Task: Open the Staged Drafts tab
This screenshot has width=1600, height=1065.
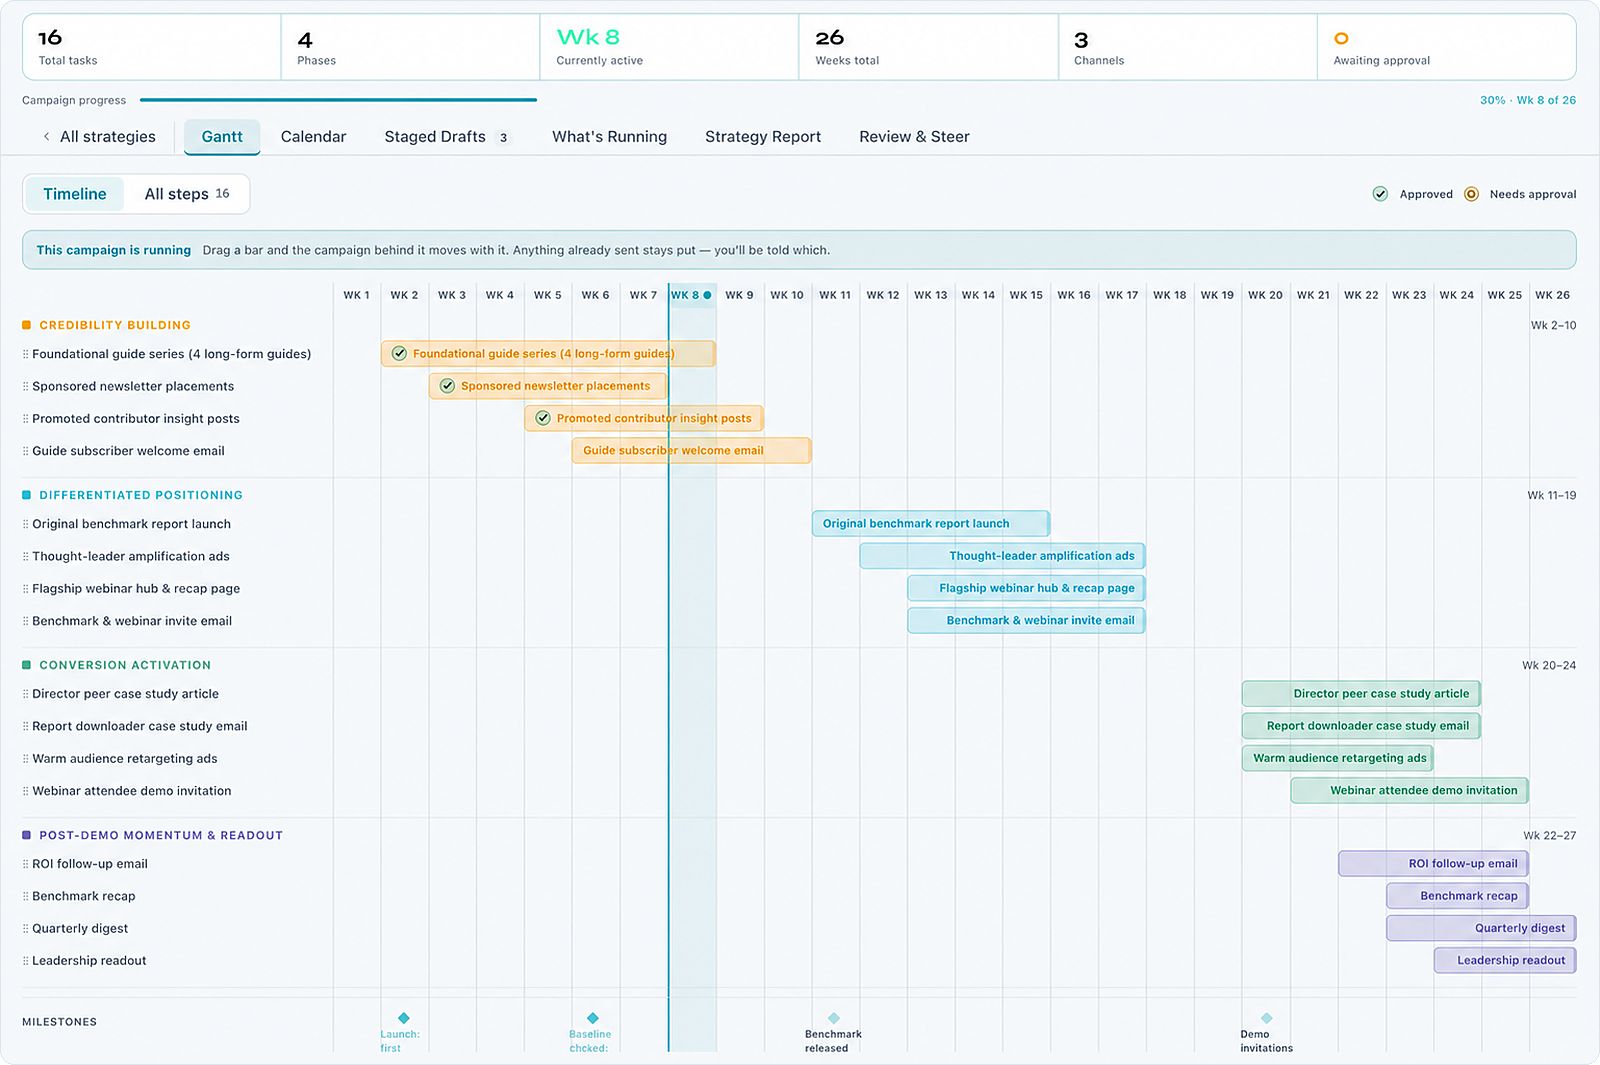Action: pos(446,137)
